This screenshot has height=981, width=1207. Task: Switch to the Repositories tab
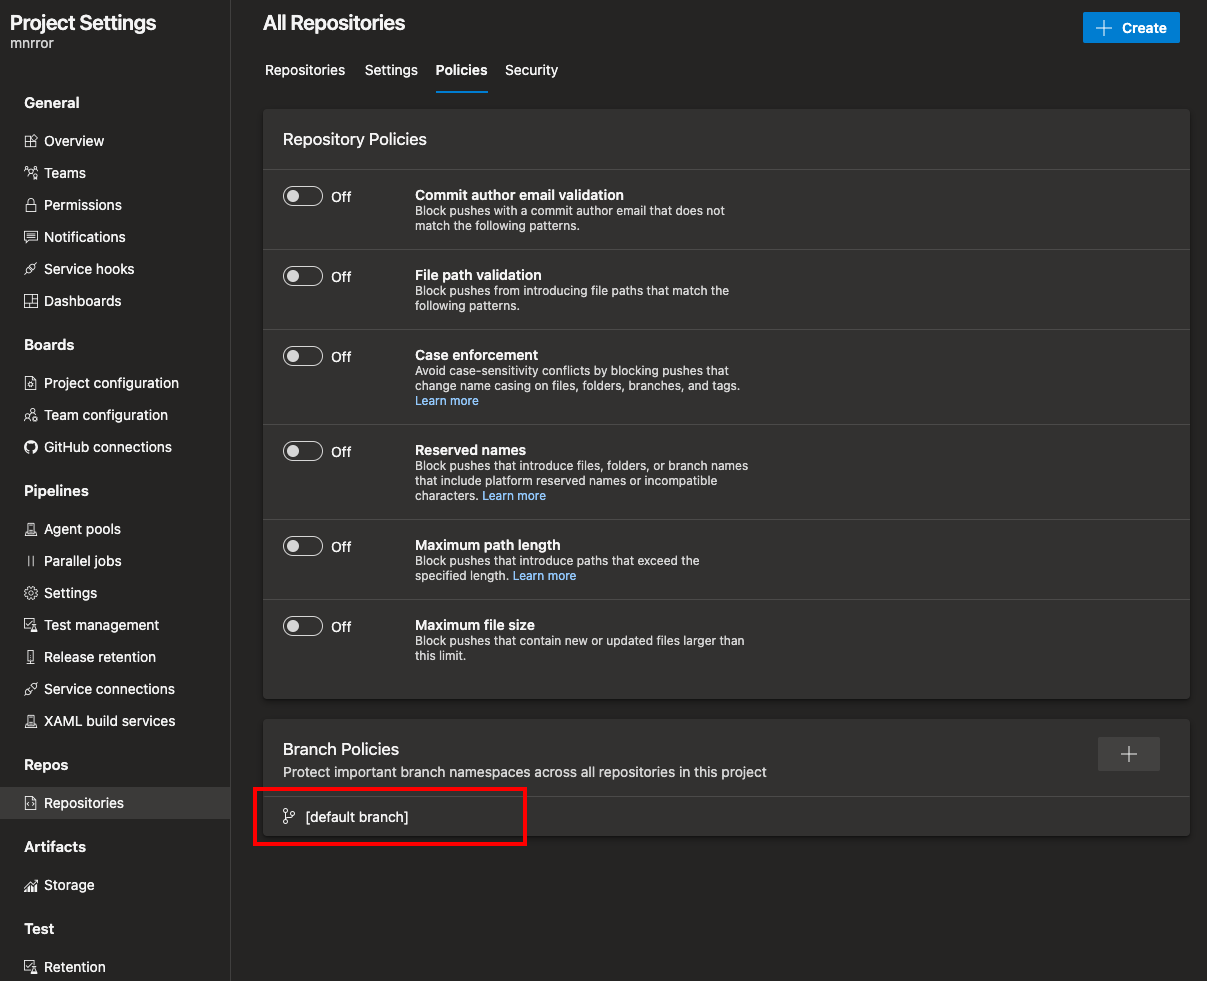coord(305,70)
